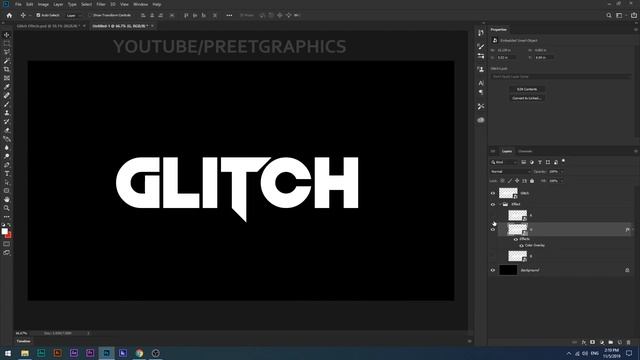The height and width of the screenshot is (360, 640).
Task: Select the Pen tool
Action: point(7,165)
